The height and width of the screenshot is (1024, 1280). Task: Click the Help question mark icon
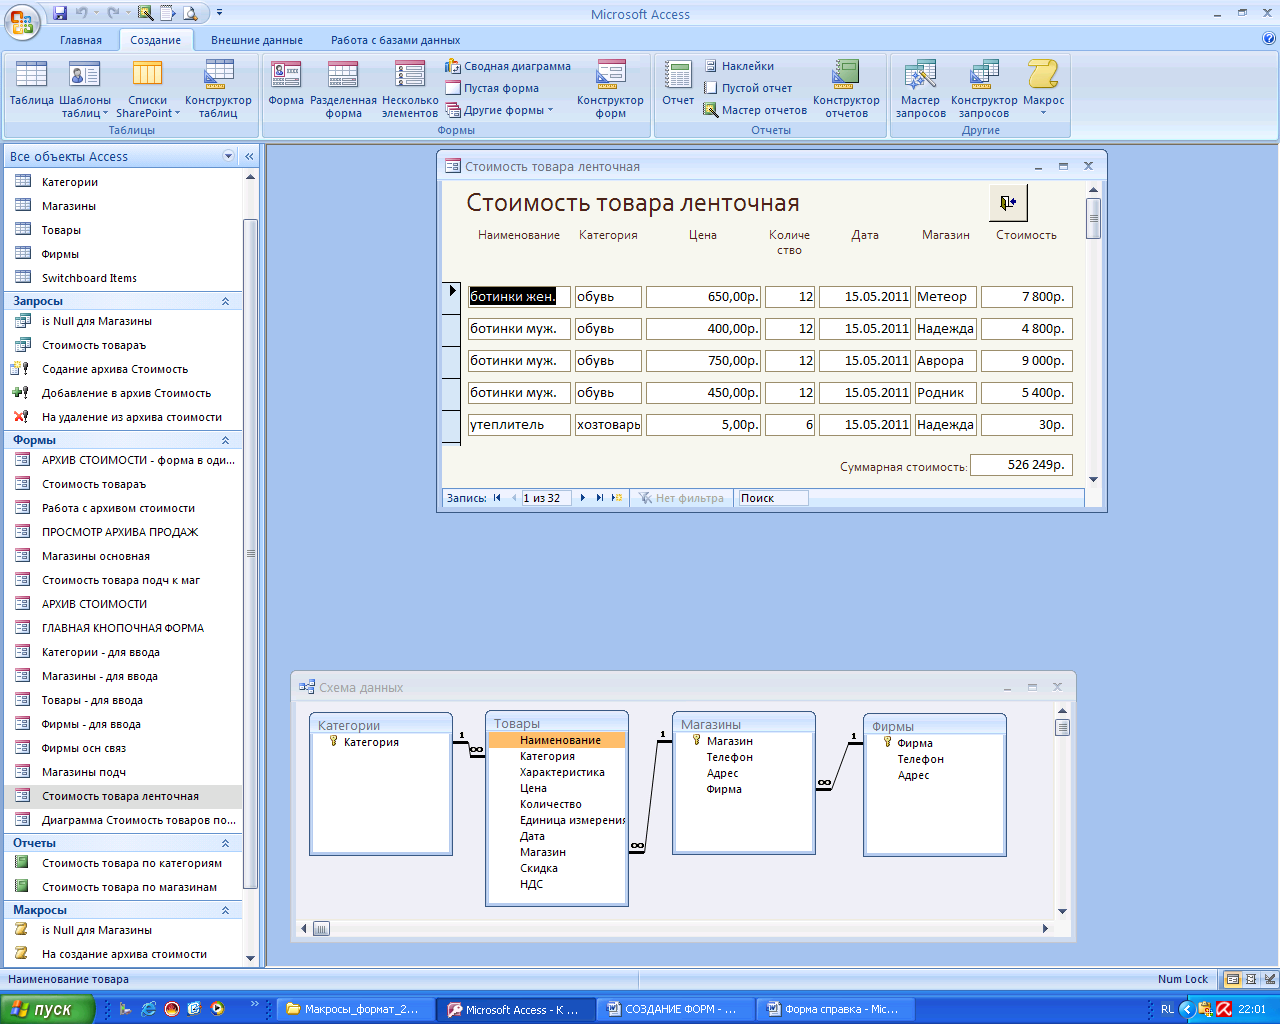point(1269,39)
